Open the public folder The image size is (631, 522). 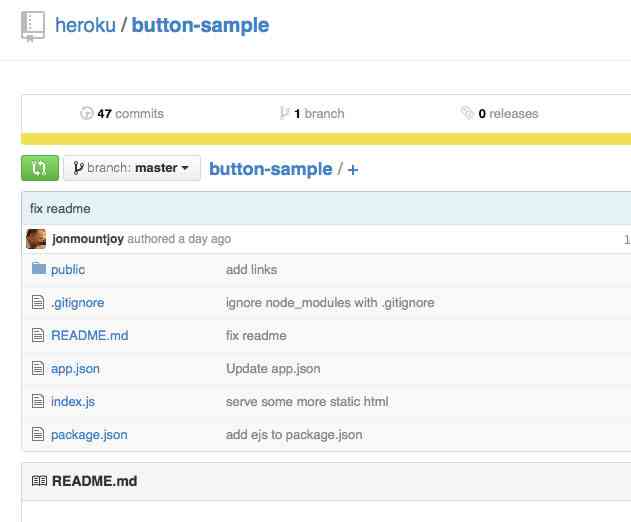(x=68, y=270)
